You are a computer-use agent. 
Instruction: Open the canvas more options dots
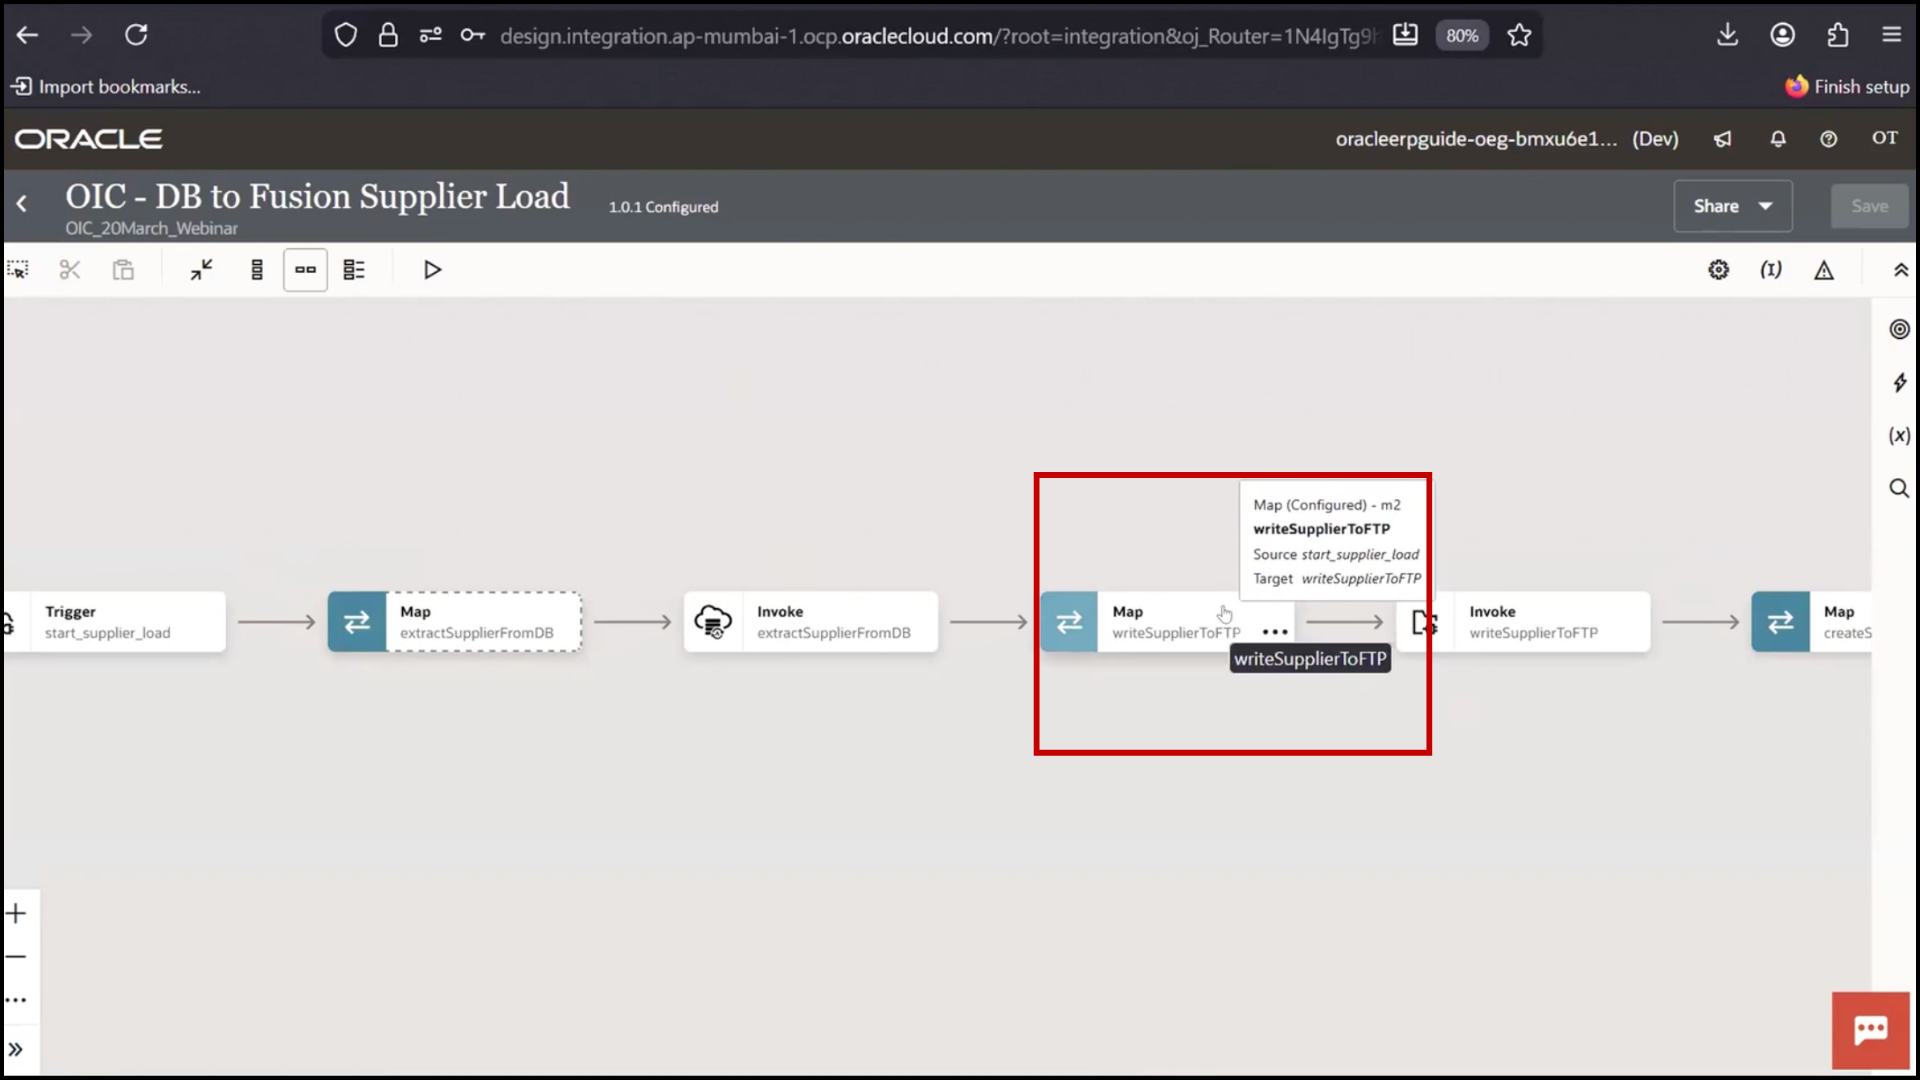tap(16, 1000)
